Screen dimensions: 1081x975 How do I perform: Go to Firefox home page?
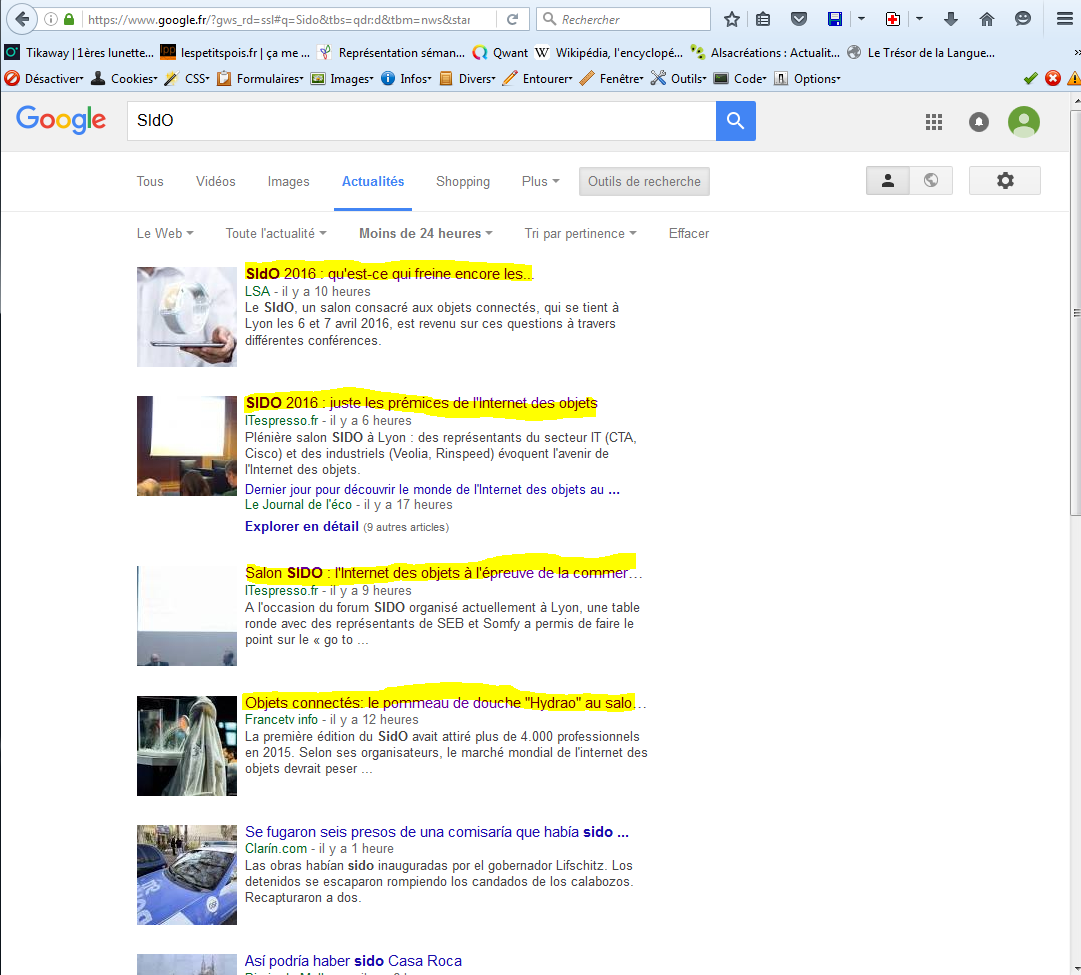[986, 19]
